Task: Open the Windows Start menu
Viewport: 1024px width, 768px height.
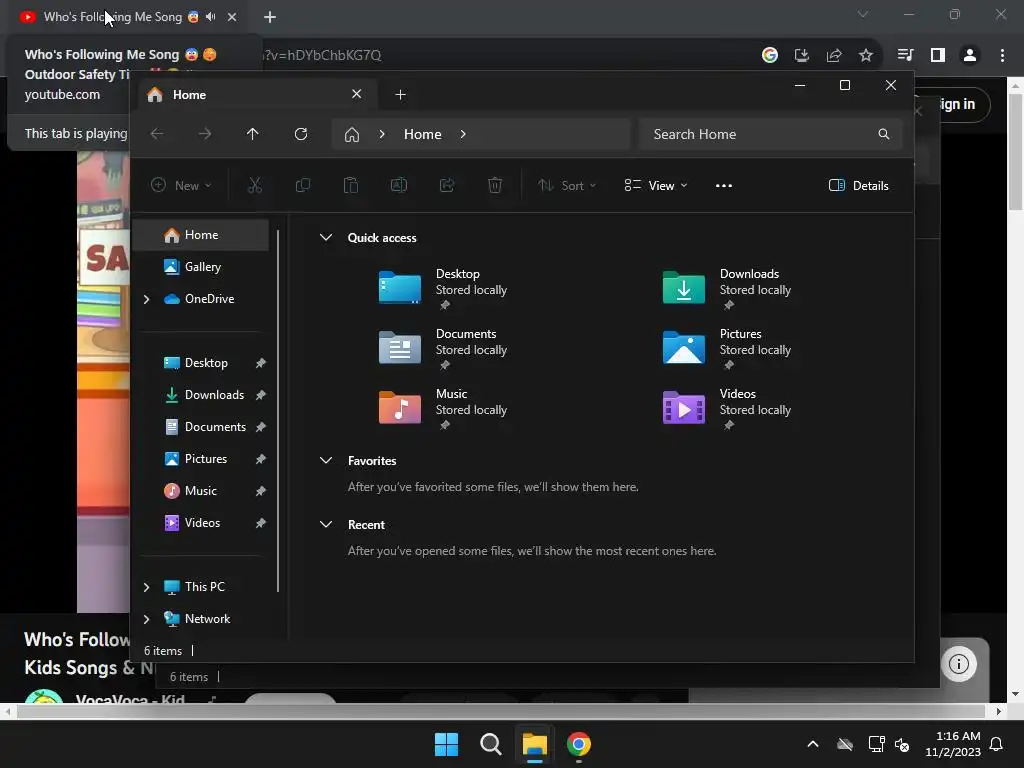Action: 447,744
